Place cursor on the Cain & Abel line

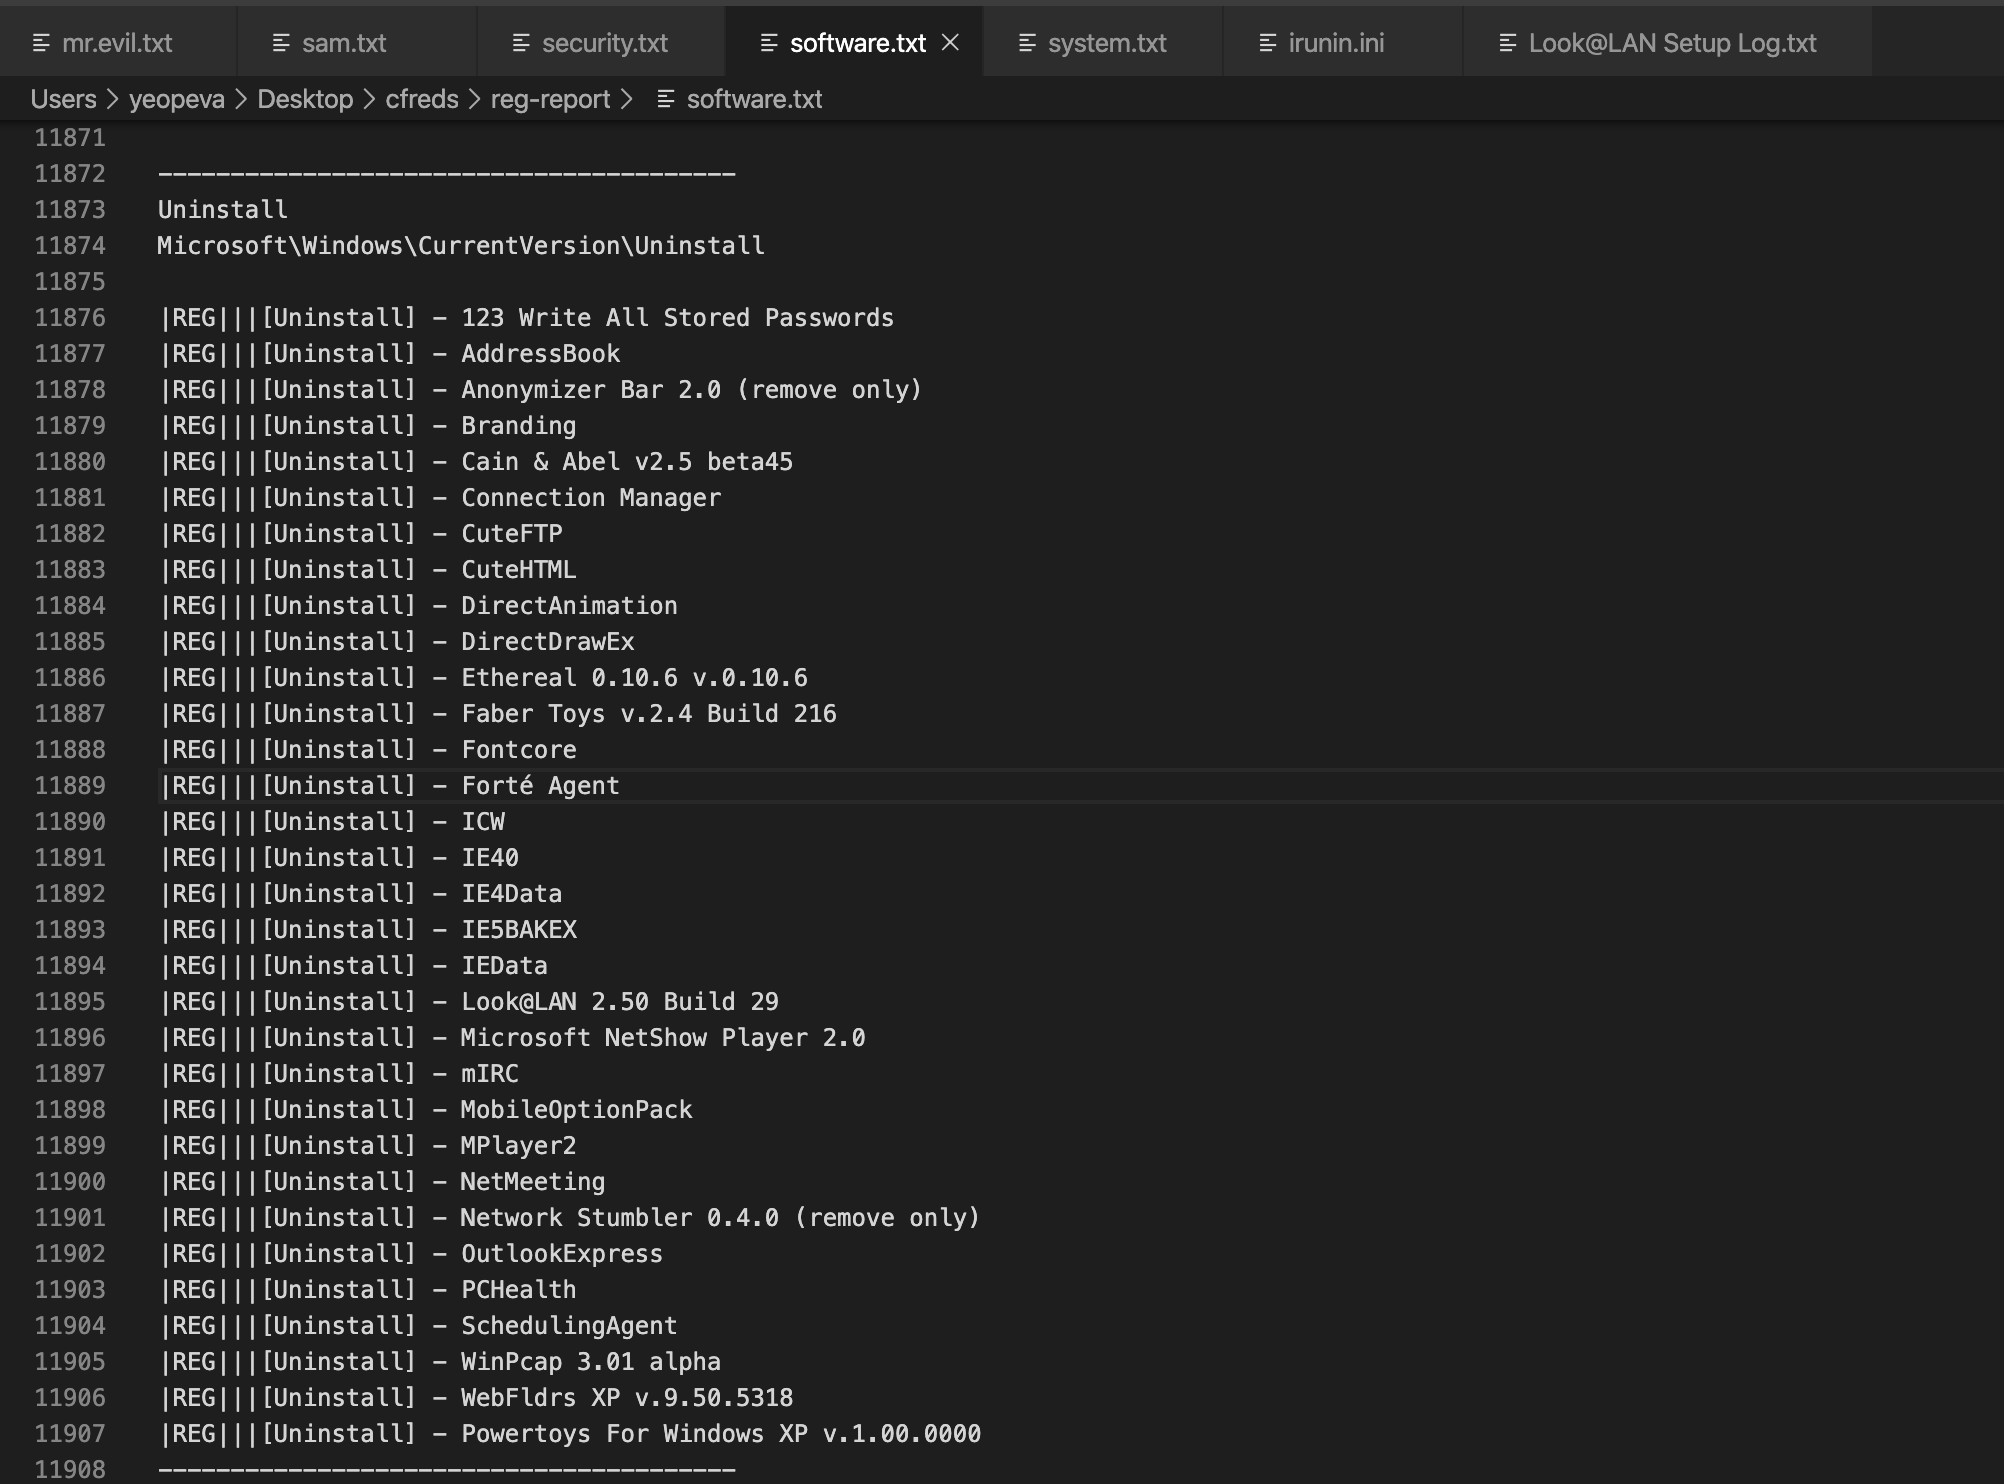(x=626, y=462)
